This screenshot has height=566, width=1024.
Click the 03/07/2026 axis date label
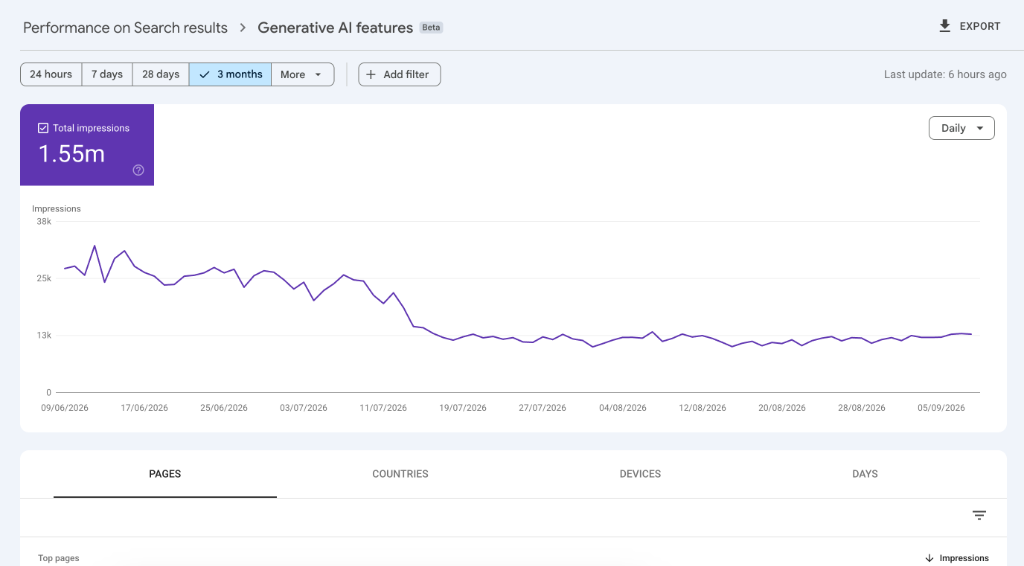tap(304, 408)
